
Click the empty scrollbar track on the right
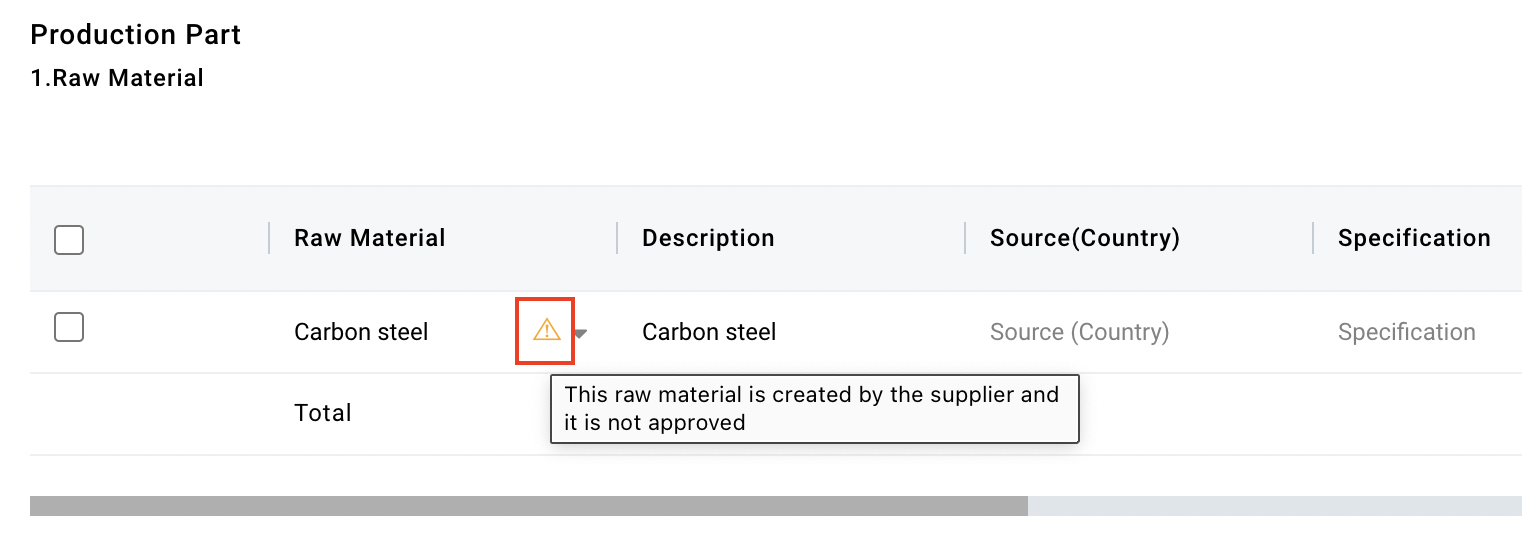pos(1274,506)
